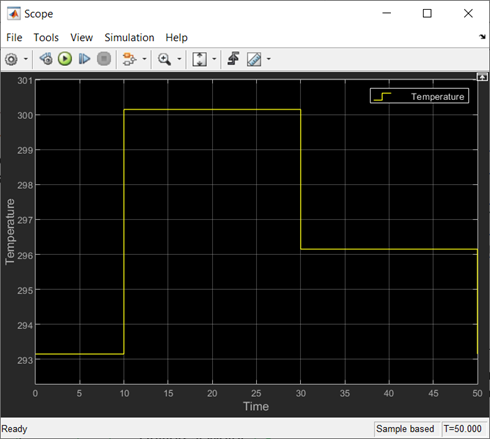Open the Configuration Properties gear icon
Image resolution: width=490 pixels, height=439 pixels.
11,59
